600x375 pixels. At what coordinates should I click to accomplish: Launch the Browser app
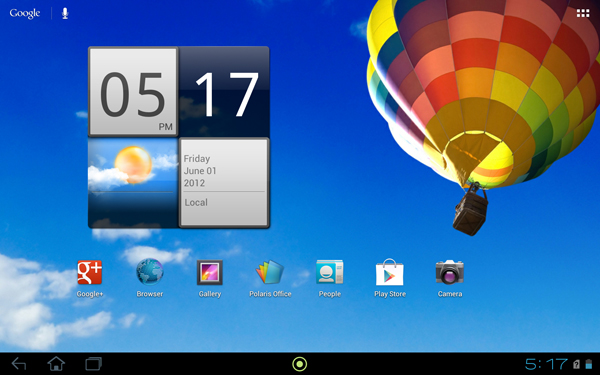pyautogui.click(x=150, y=278)
